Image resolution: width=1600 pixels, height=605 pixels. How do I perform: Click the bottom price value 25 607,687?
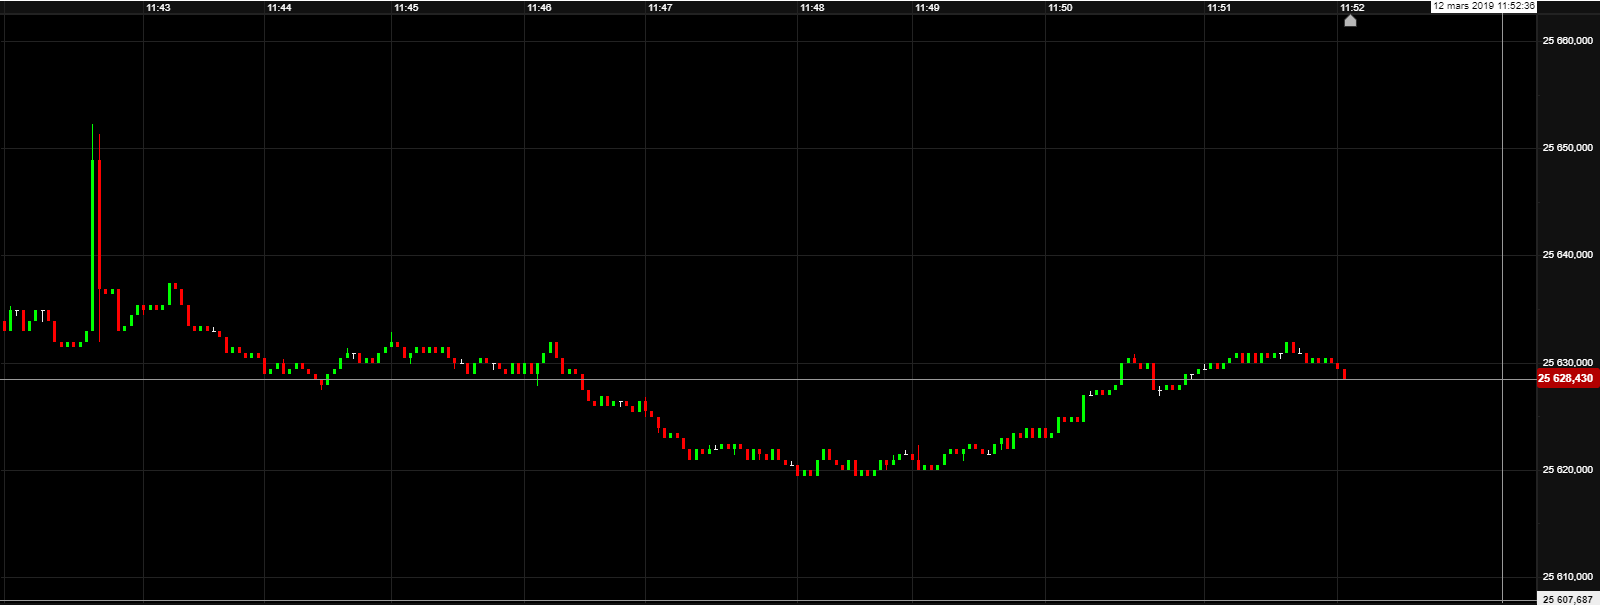pyautogui.click(x=1567, y=599)
